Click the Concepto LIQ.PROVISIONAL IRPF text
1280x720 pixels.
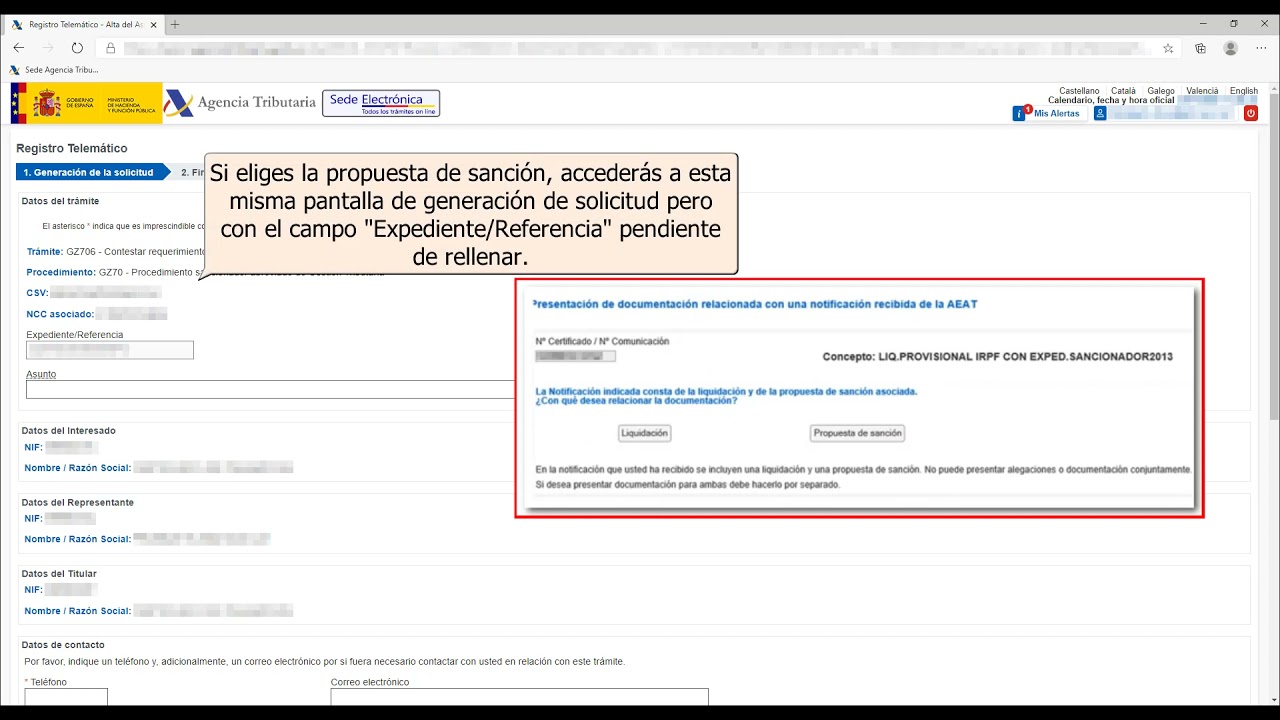pos(997,357)
